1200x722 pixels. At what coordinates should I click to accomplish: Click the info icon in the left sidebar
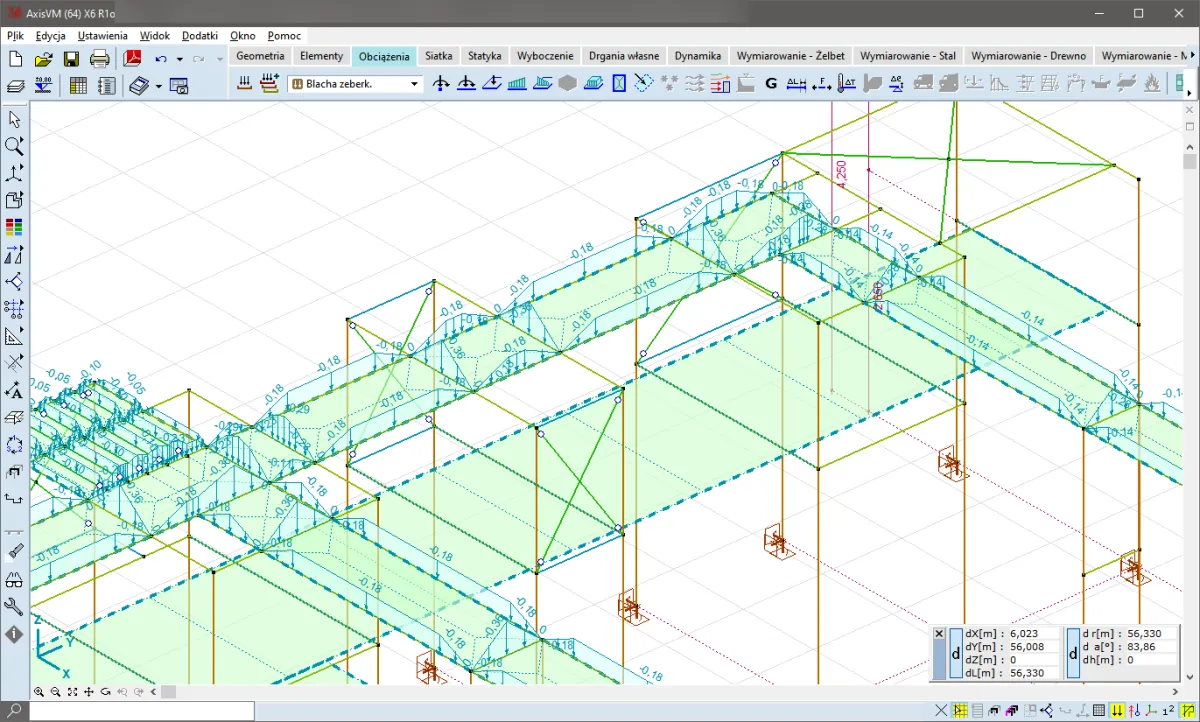click(14, 634)
